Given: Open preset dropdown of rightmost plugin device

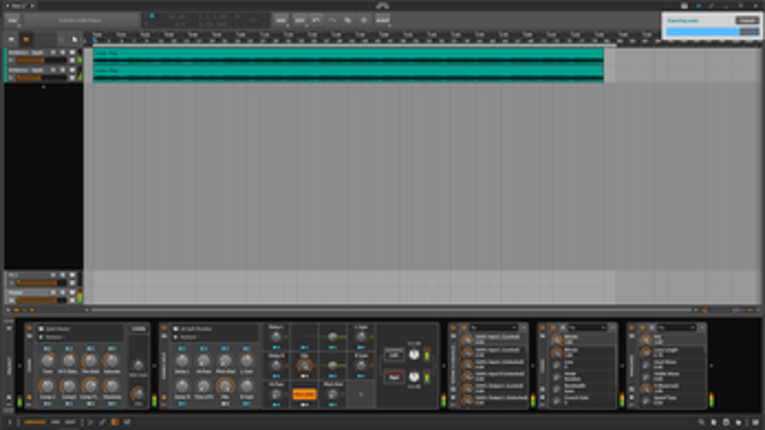Looking at the screenshot, I should (669, 327).
